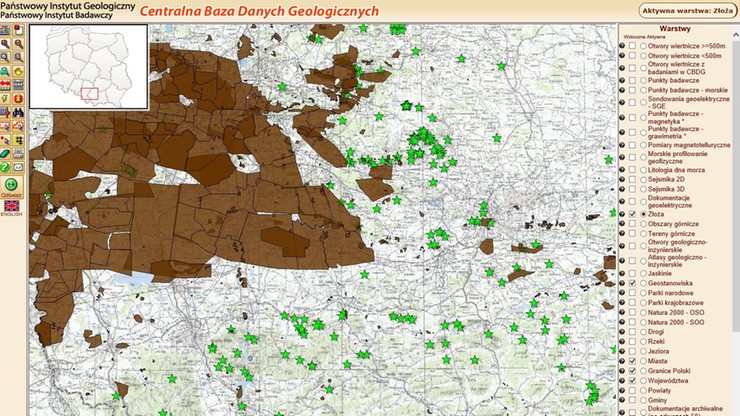This screenshot has height=416, width=740.
Task: Select the green eraser clear-selection tool
Action: (x=5, y=153)
